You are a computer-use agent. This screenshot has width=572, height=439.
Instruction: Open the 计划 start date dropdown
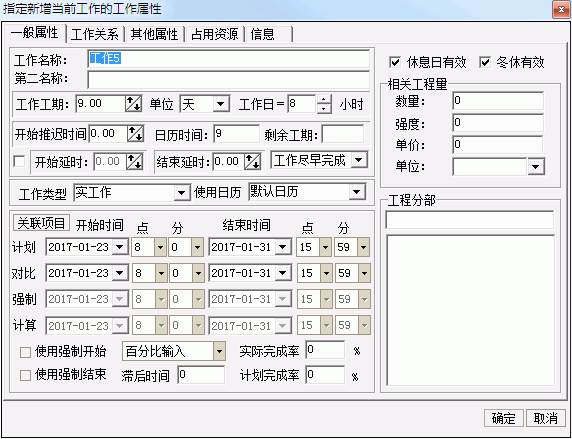[x=120, y=247]
